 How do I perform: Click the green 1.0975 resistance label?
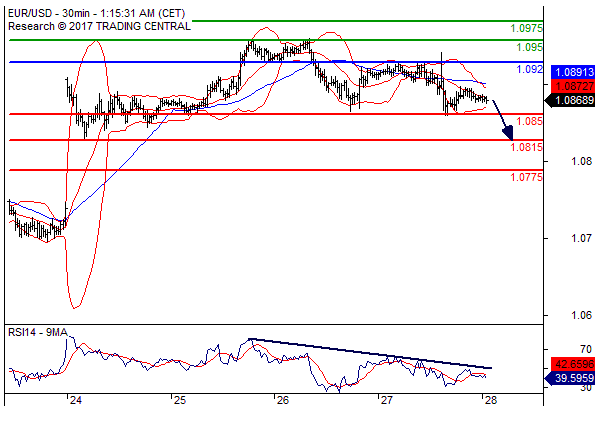click(x=527, y=28)
